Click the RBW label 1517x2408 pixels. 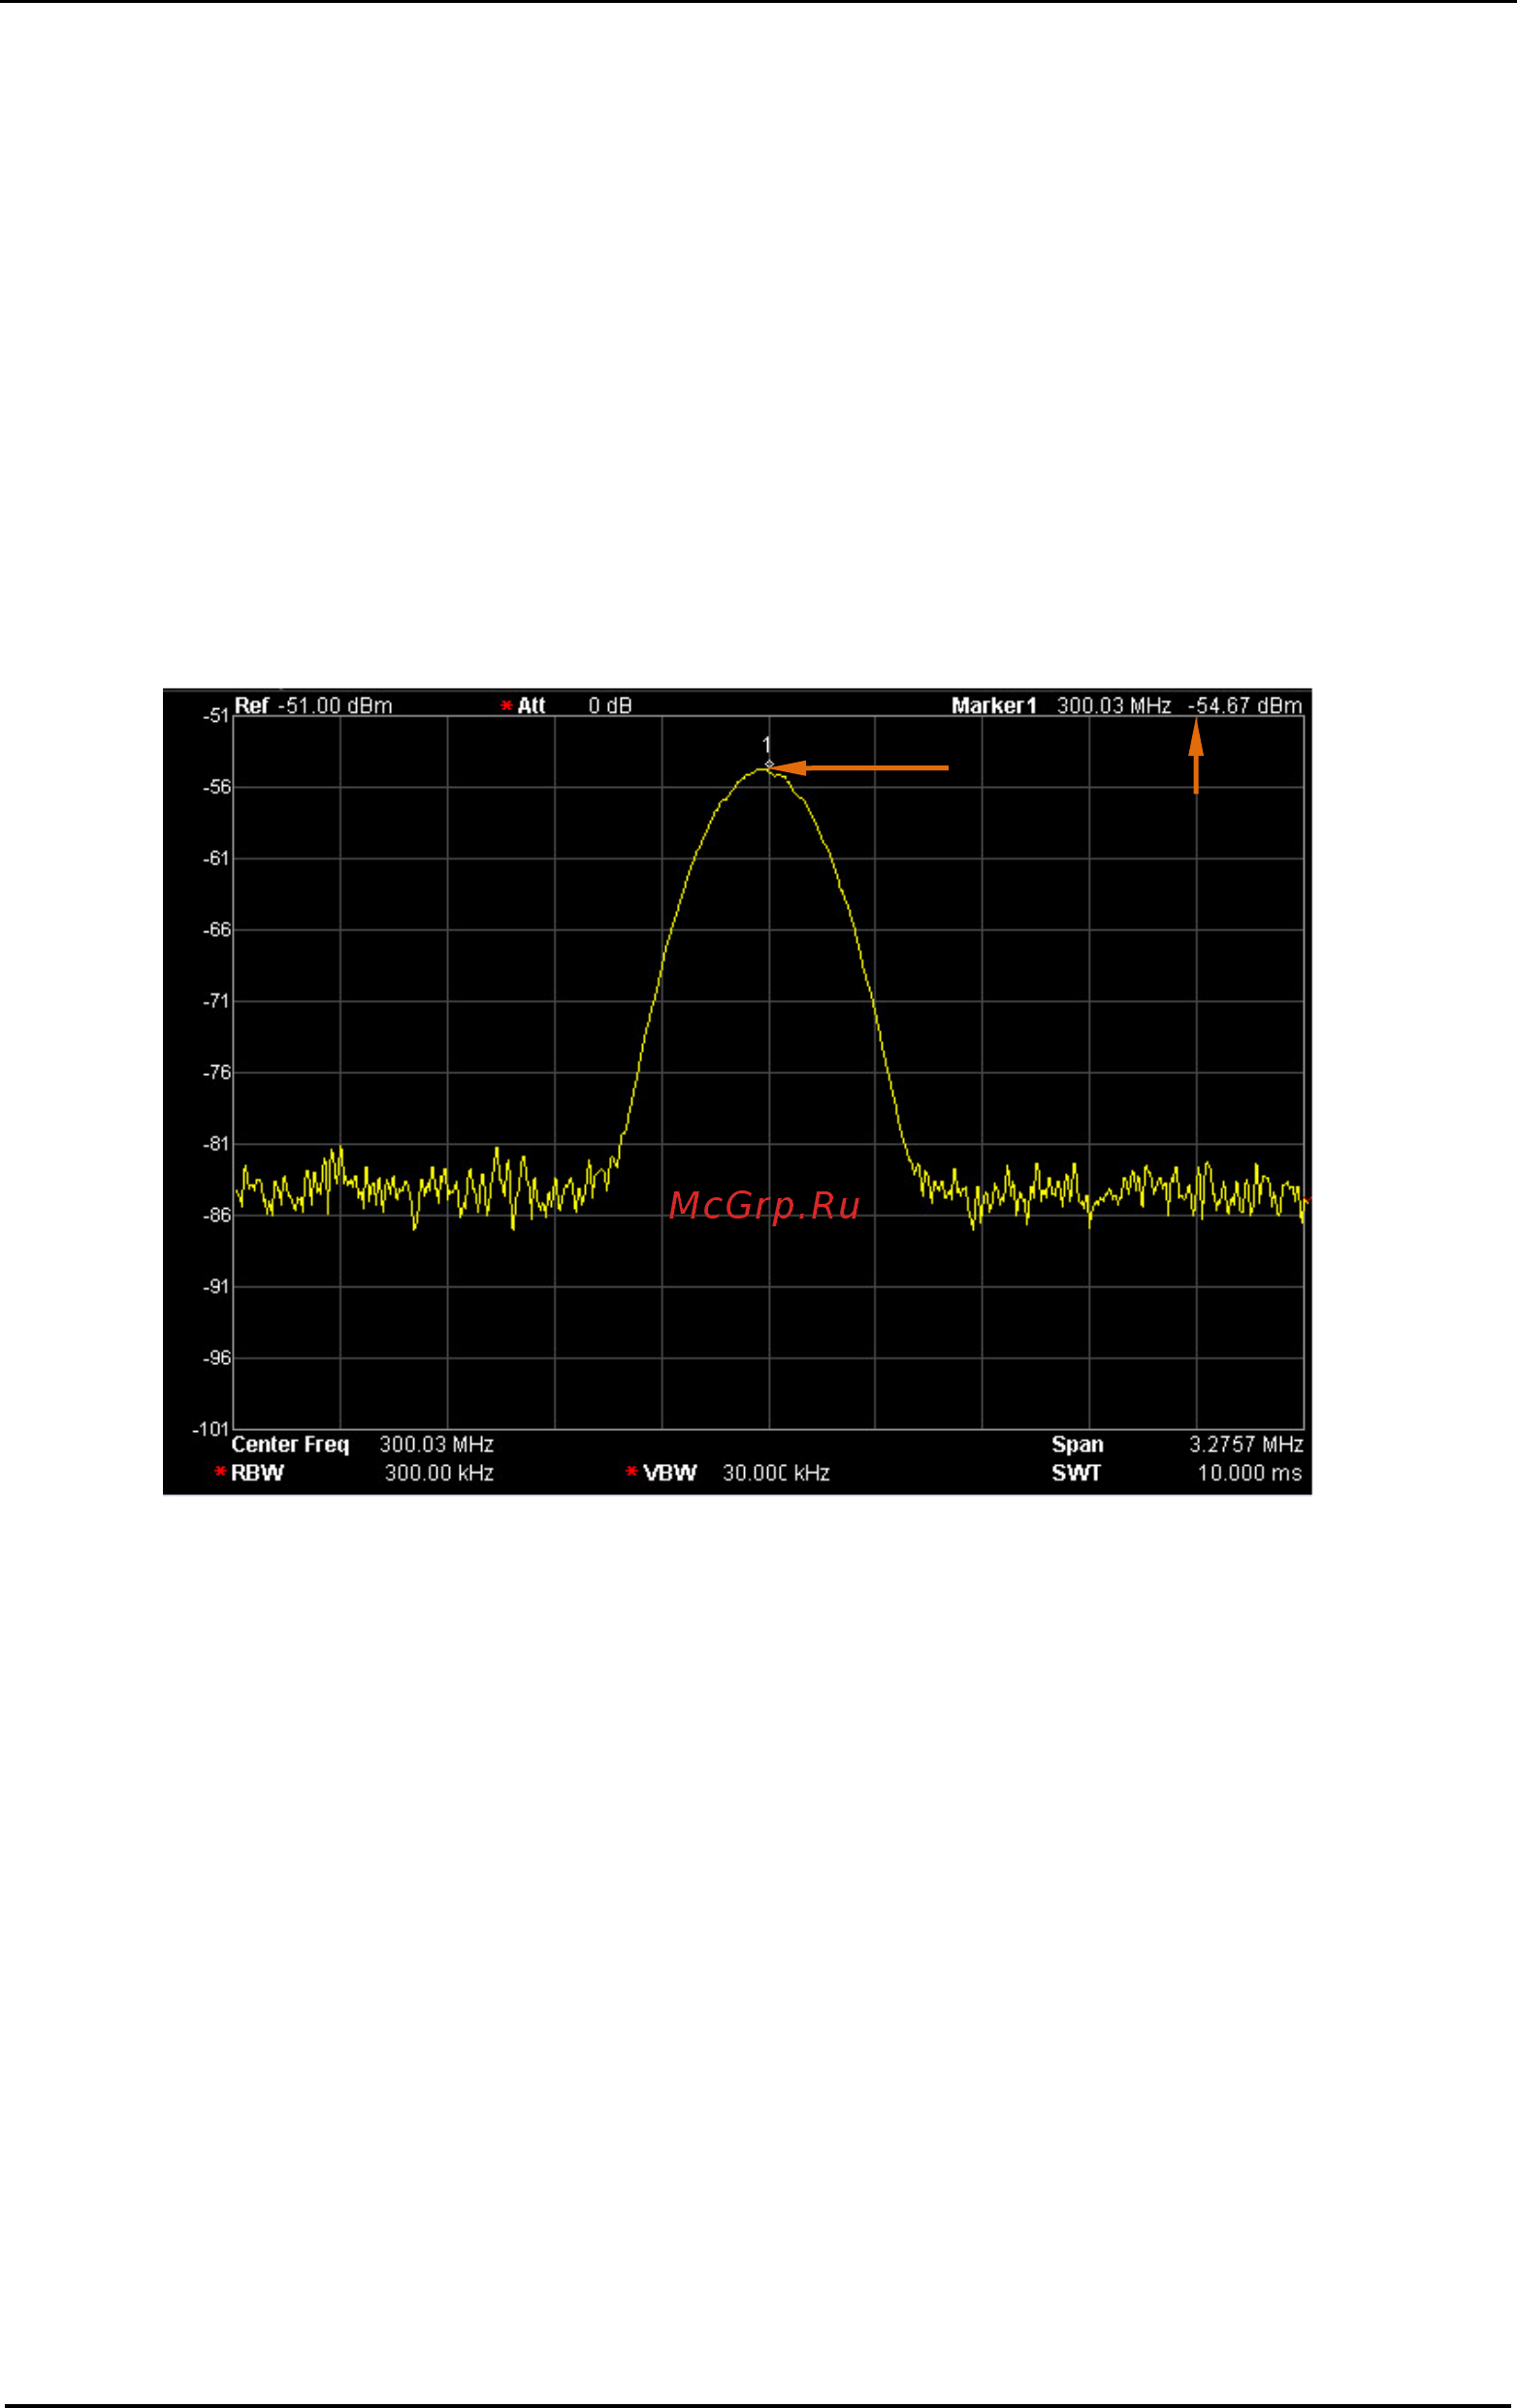click(x=257, y=1473)
